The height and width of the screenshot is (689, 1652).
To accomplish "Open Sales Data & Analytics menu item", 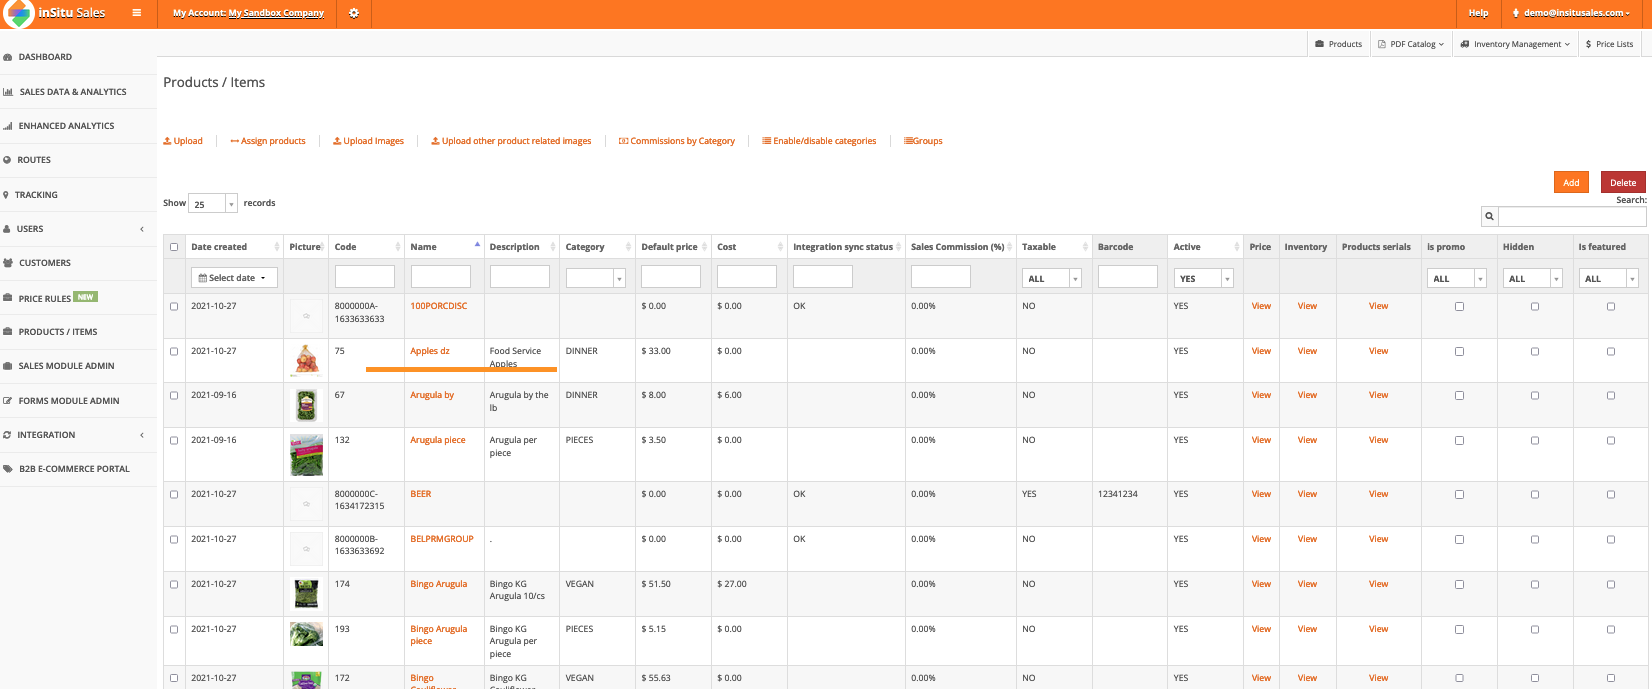I will tap(73, 92).
